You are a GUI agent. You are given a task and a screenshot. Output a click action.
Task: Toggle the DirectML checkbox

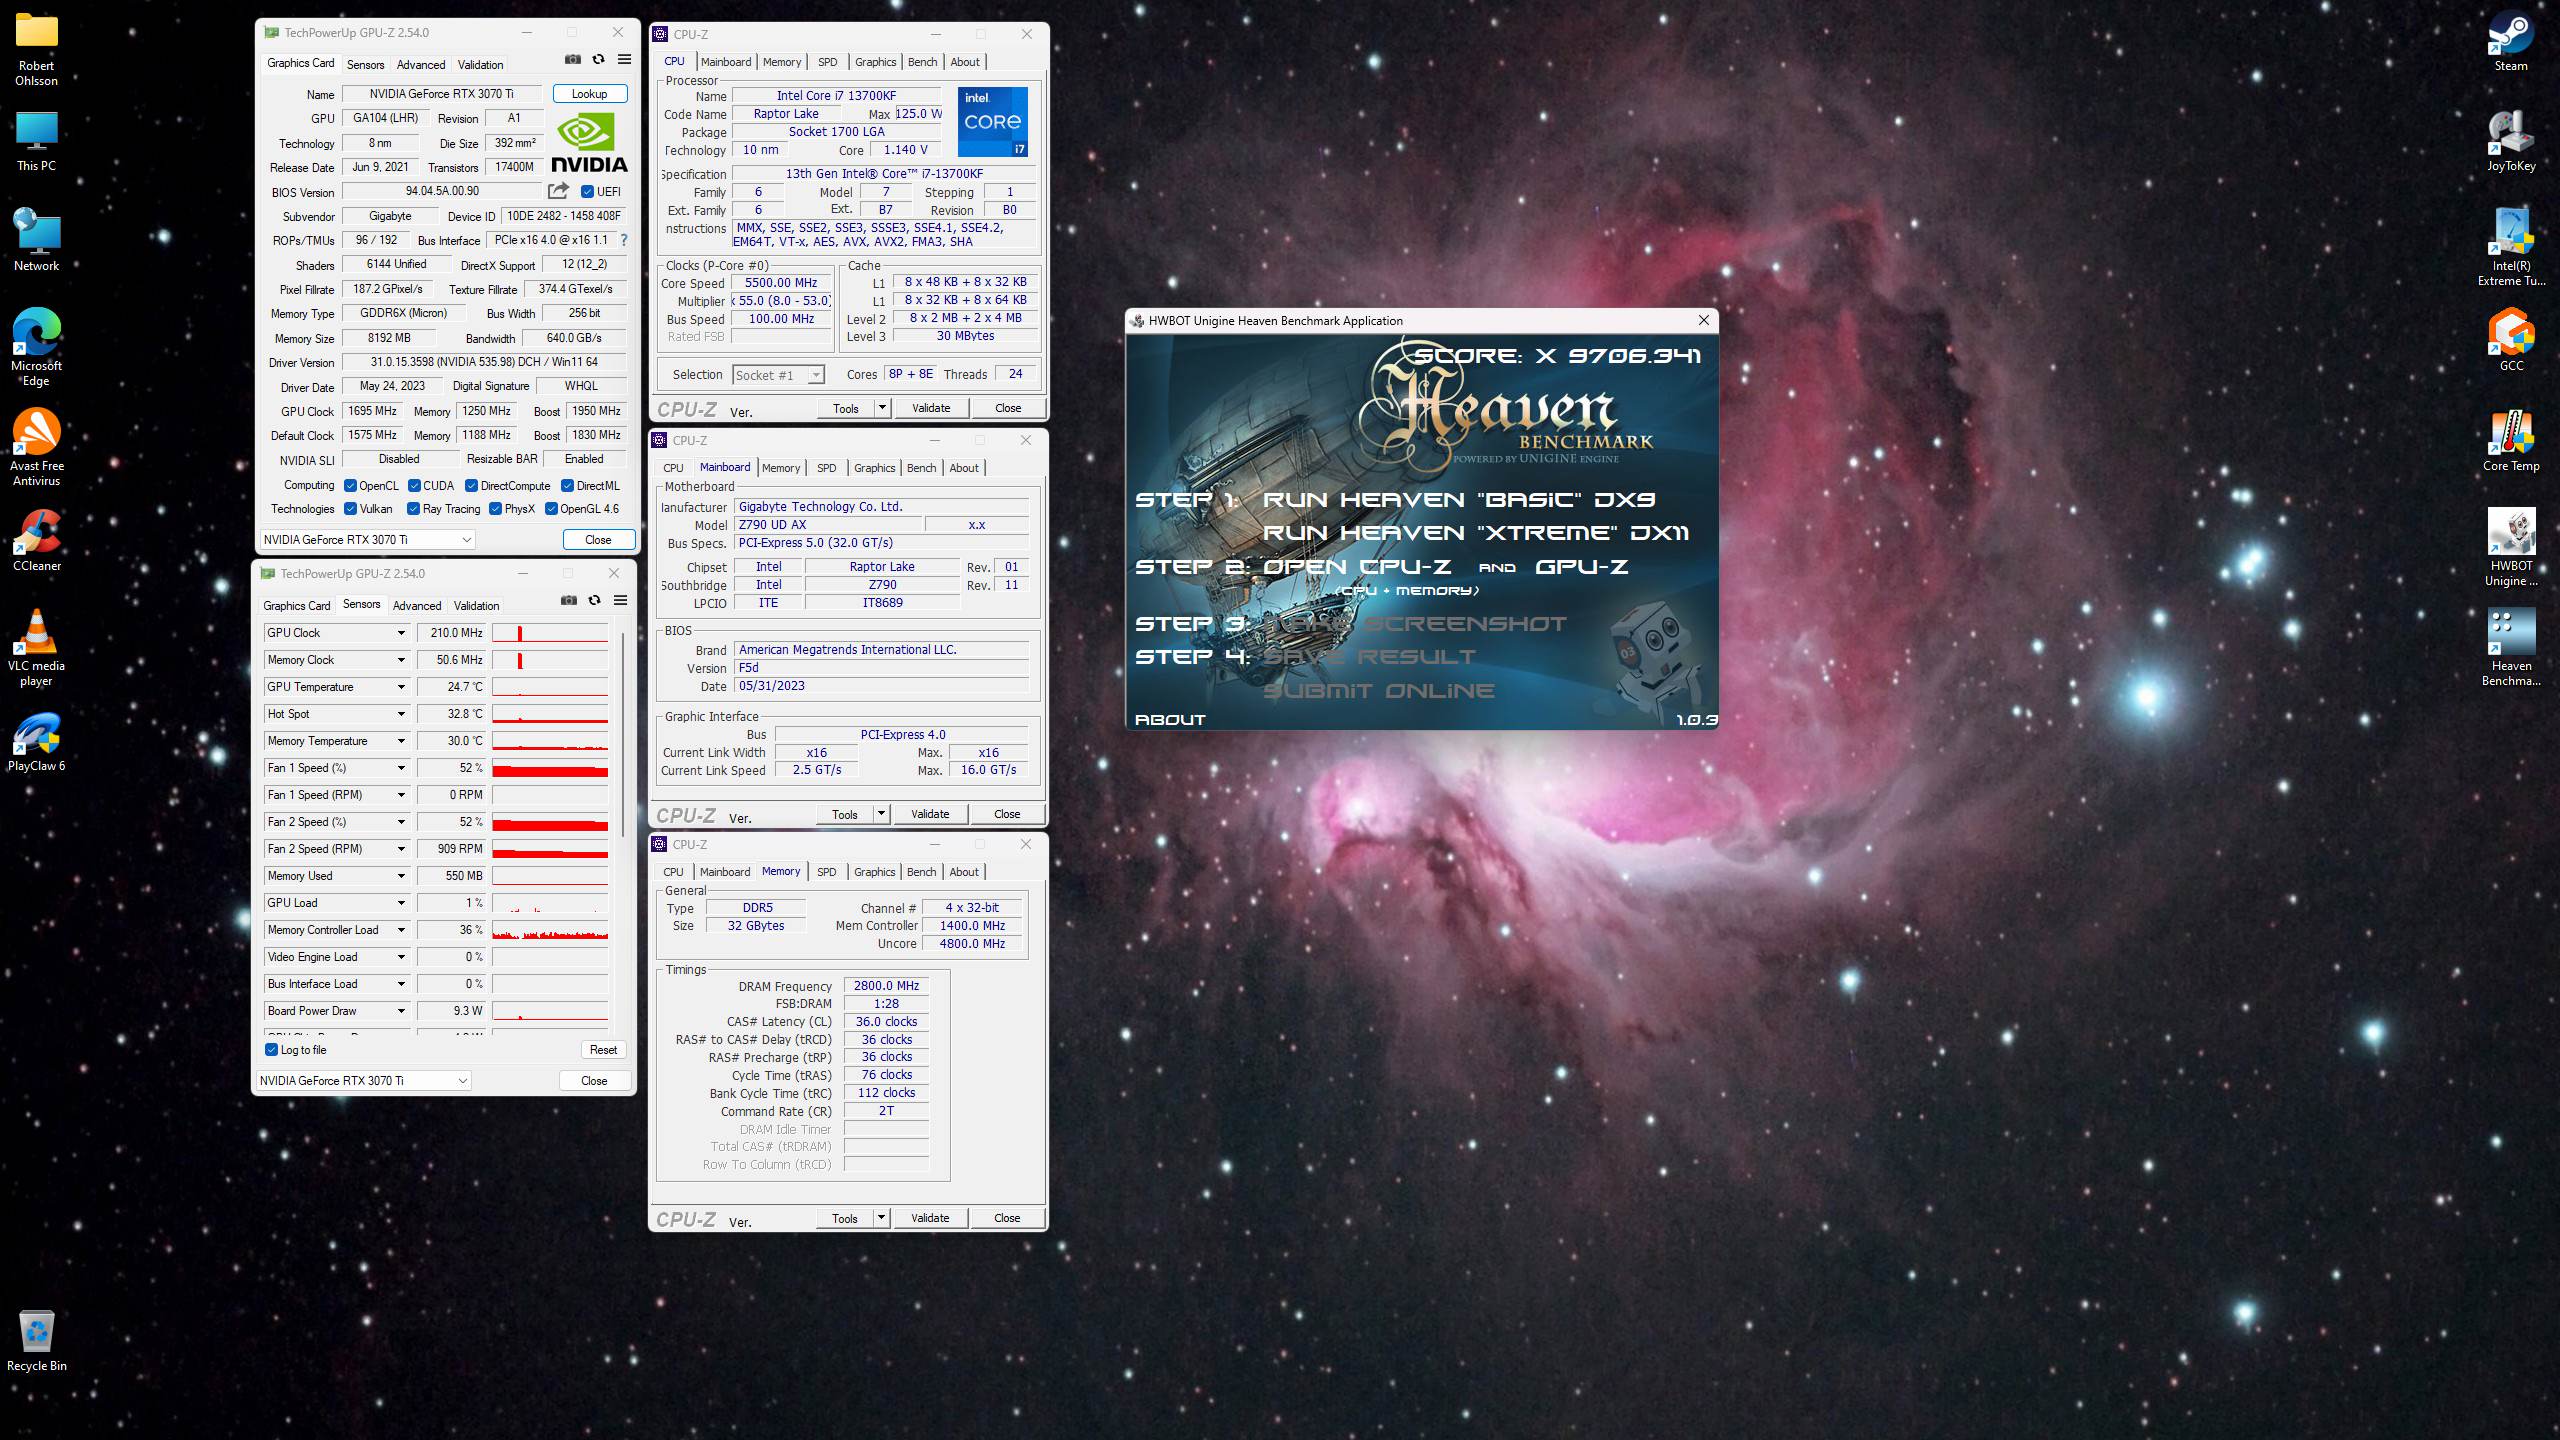click(x=567, y=486)
